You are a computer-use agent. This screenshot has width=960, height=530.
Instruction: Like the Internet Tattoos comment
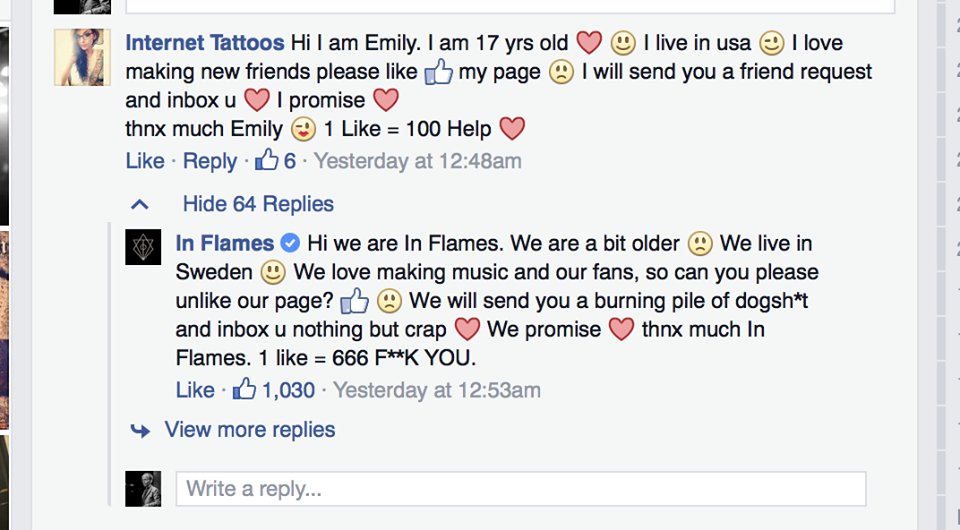(145, 161)
